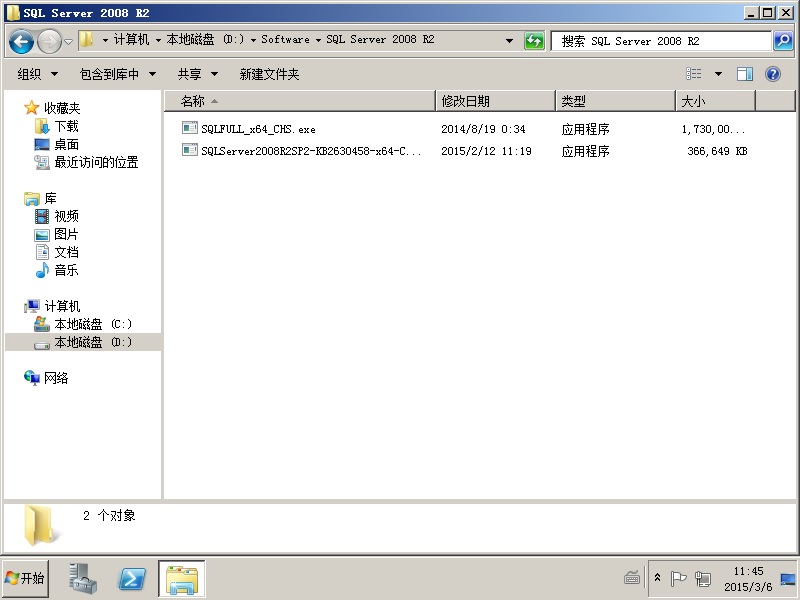Toggle the preview pane icon
This screenshot has height=600, width=800.
pyautogui.click(x=745, y=74)
